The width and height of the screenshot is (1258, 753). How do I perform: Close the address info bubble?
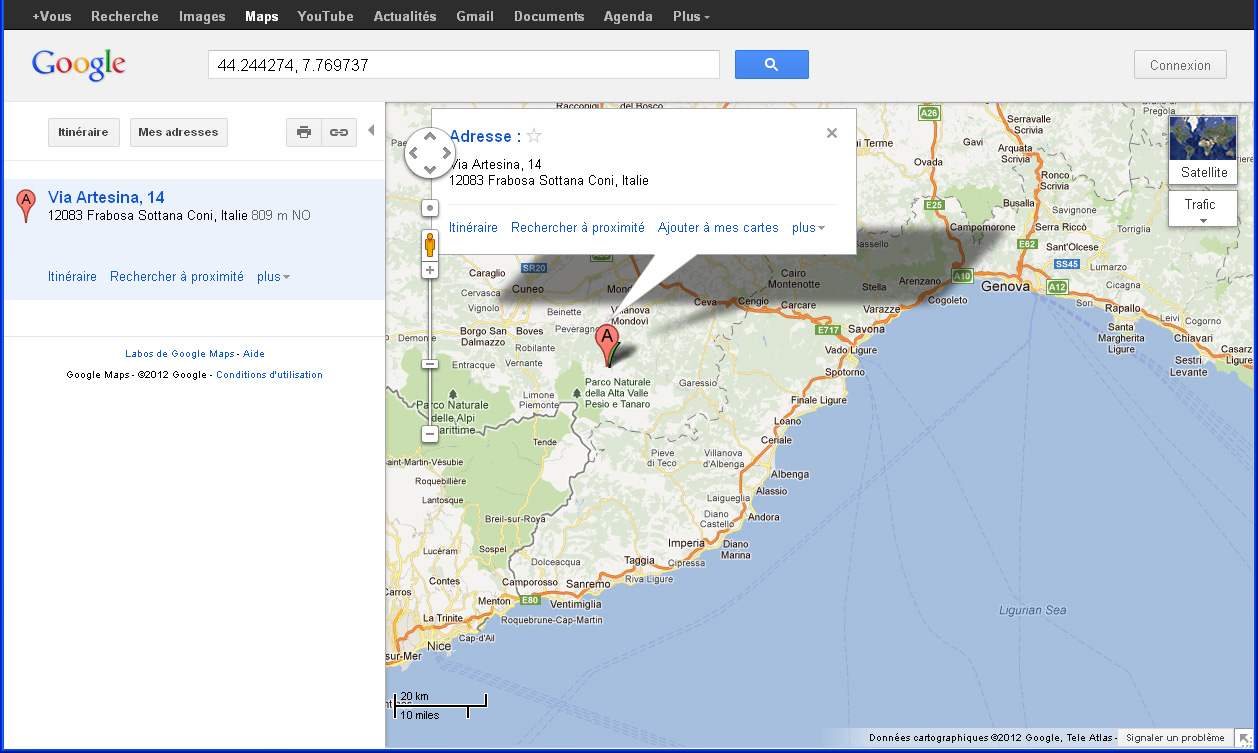click(832, 133)
